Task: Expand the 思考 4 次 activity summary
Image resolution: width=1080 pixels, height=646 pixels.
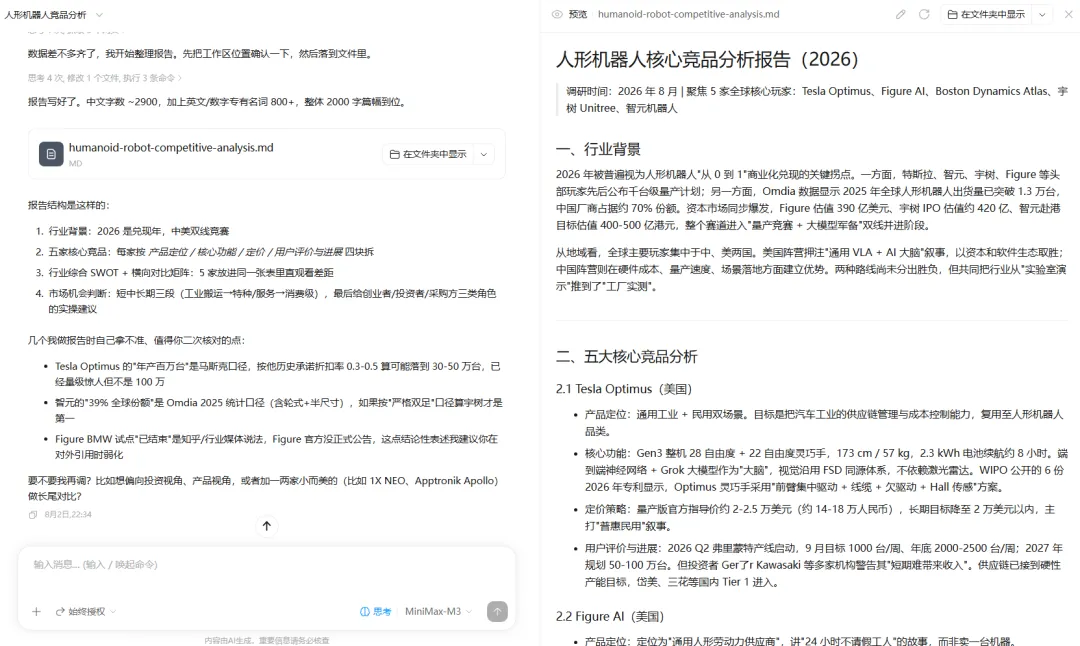Action: (x=105, y=78)
